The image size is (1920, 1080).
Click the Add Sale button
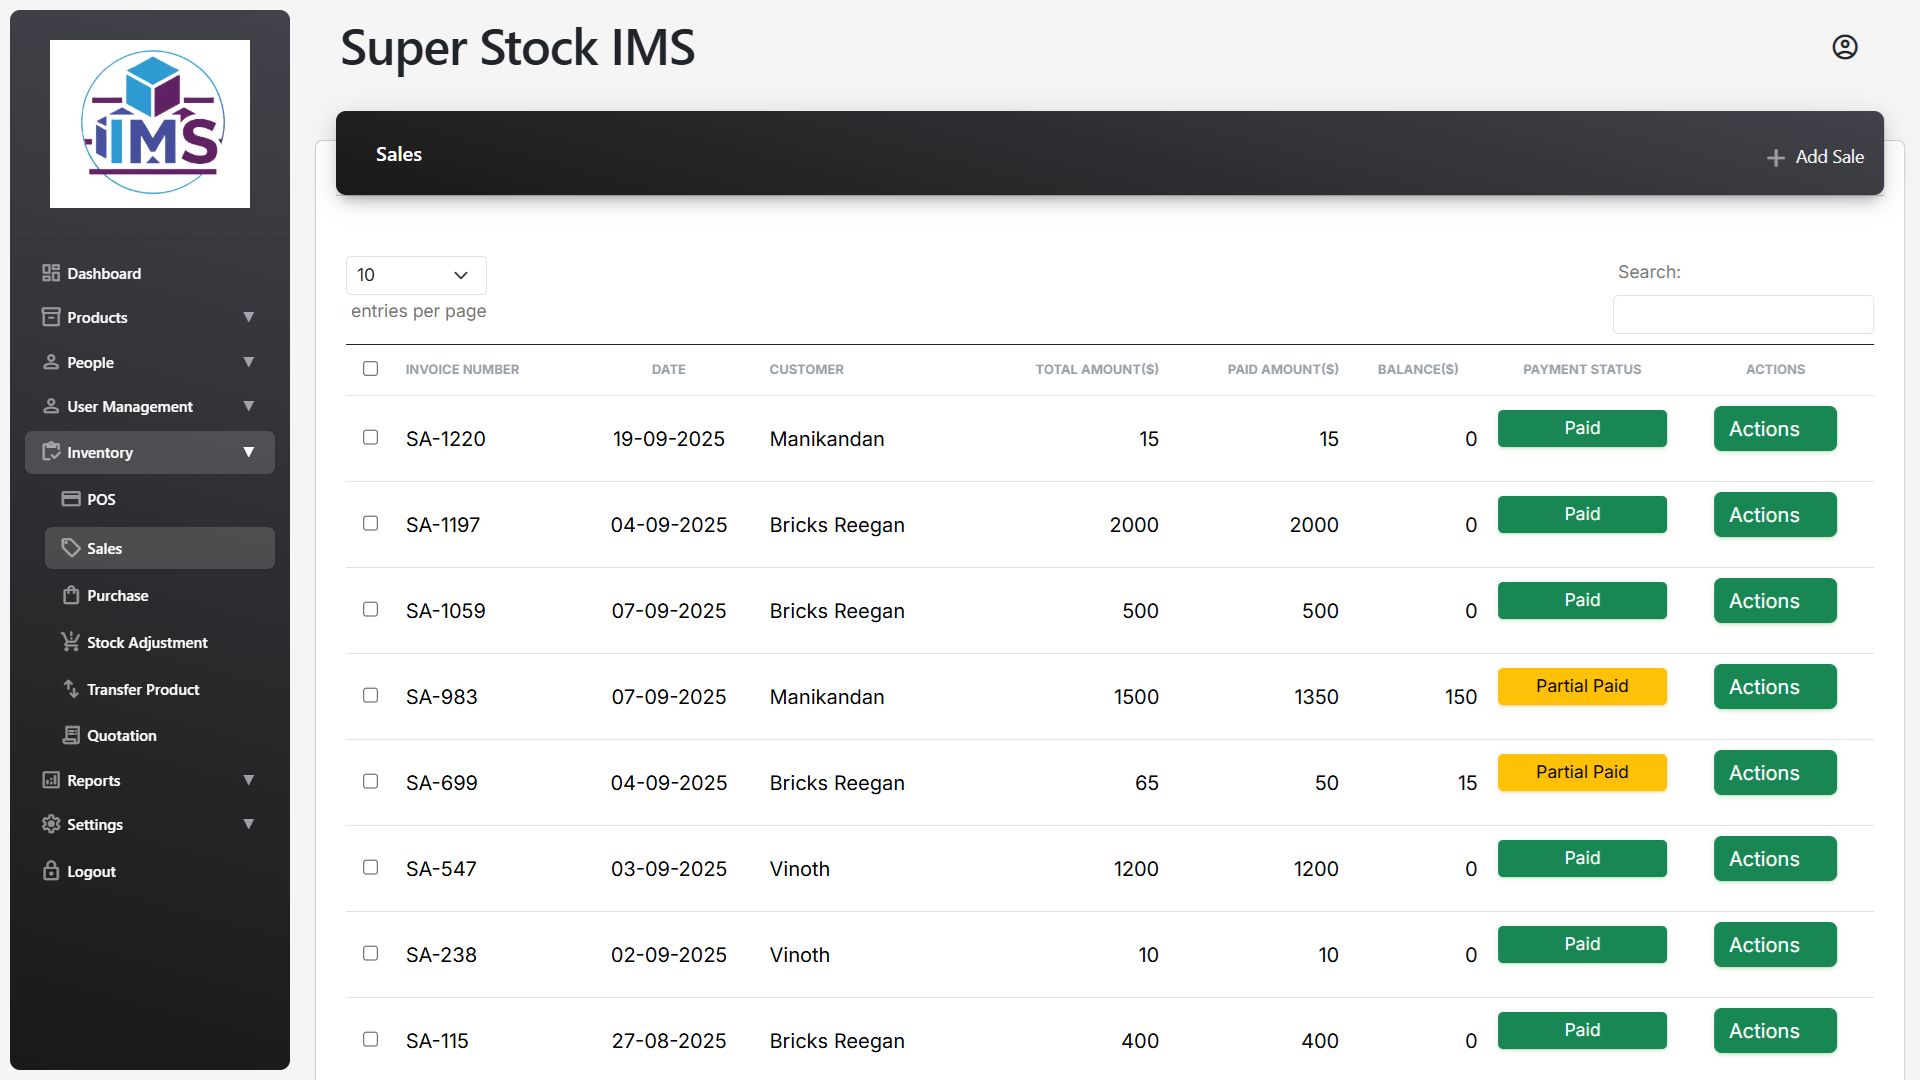[1815, 157]
